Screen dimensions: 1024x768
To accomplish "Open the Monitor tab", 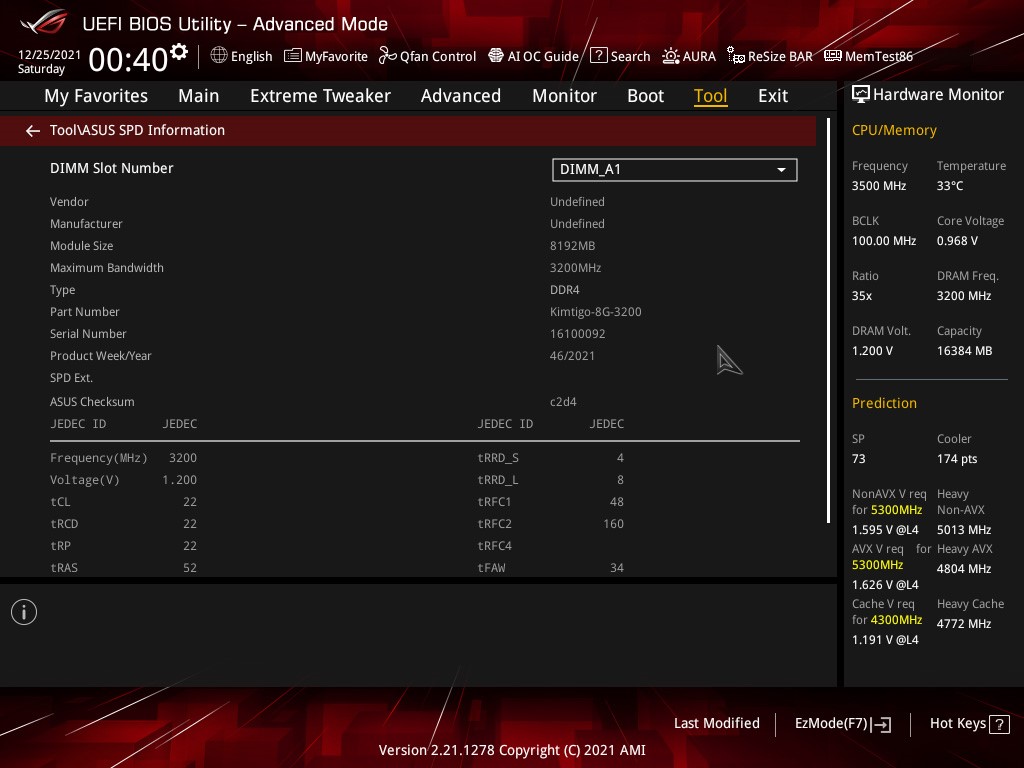I will point(564,96).
